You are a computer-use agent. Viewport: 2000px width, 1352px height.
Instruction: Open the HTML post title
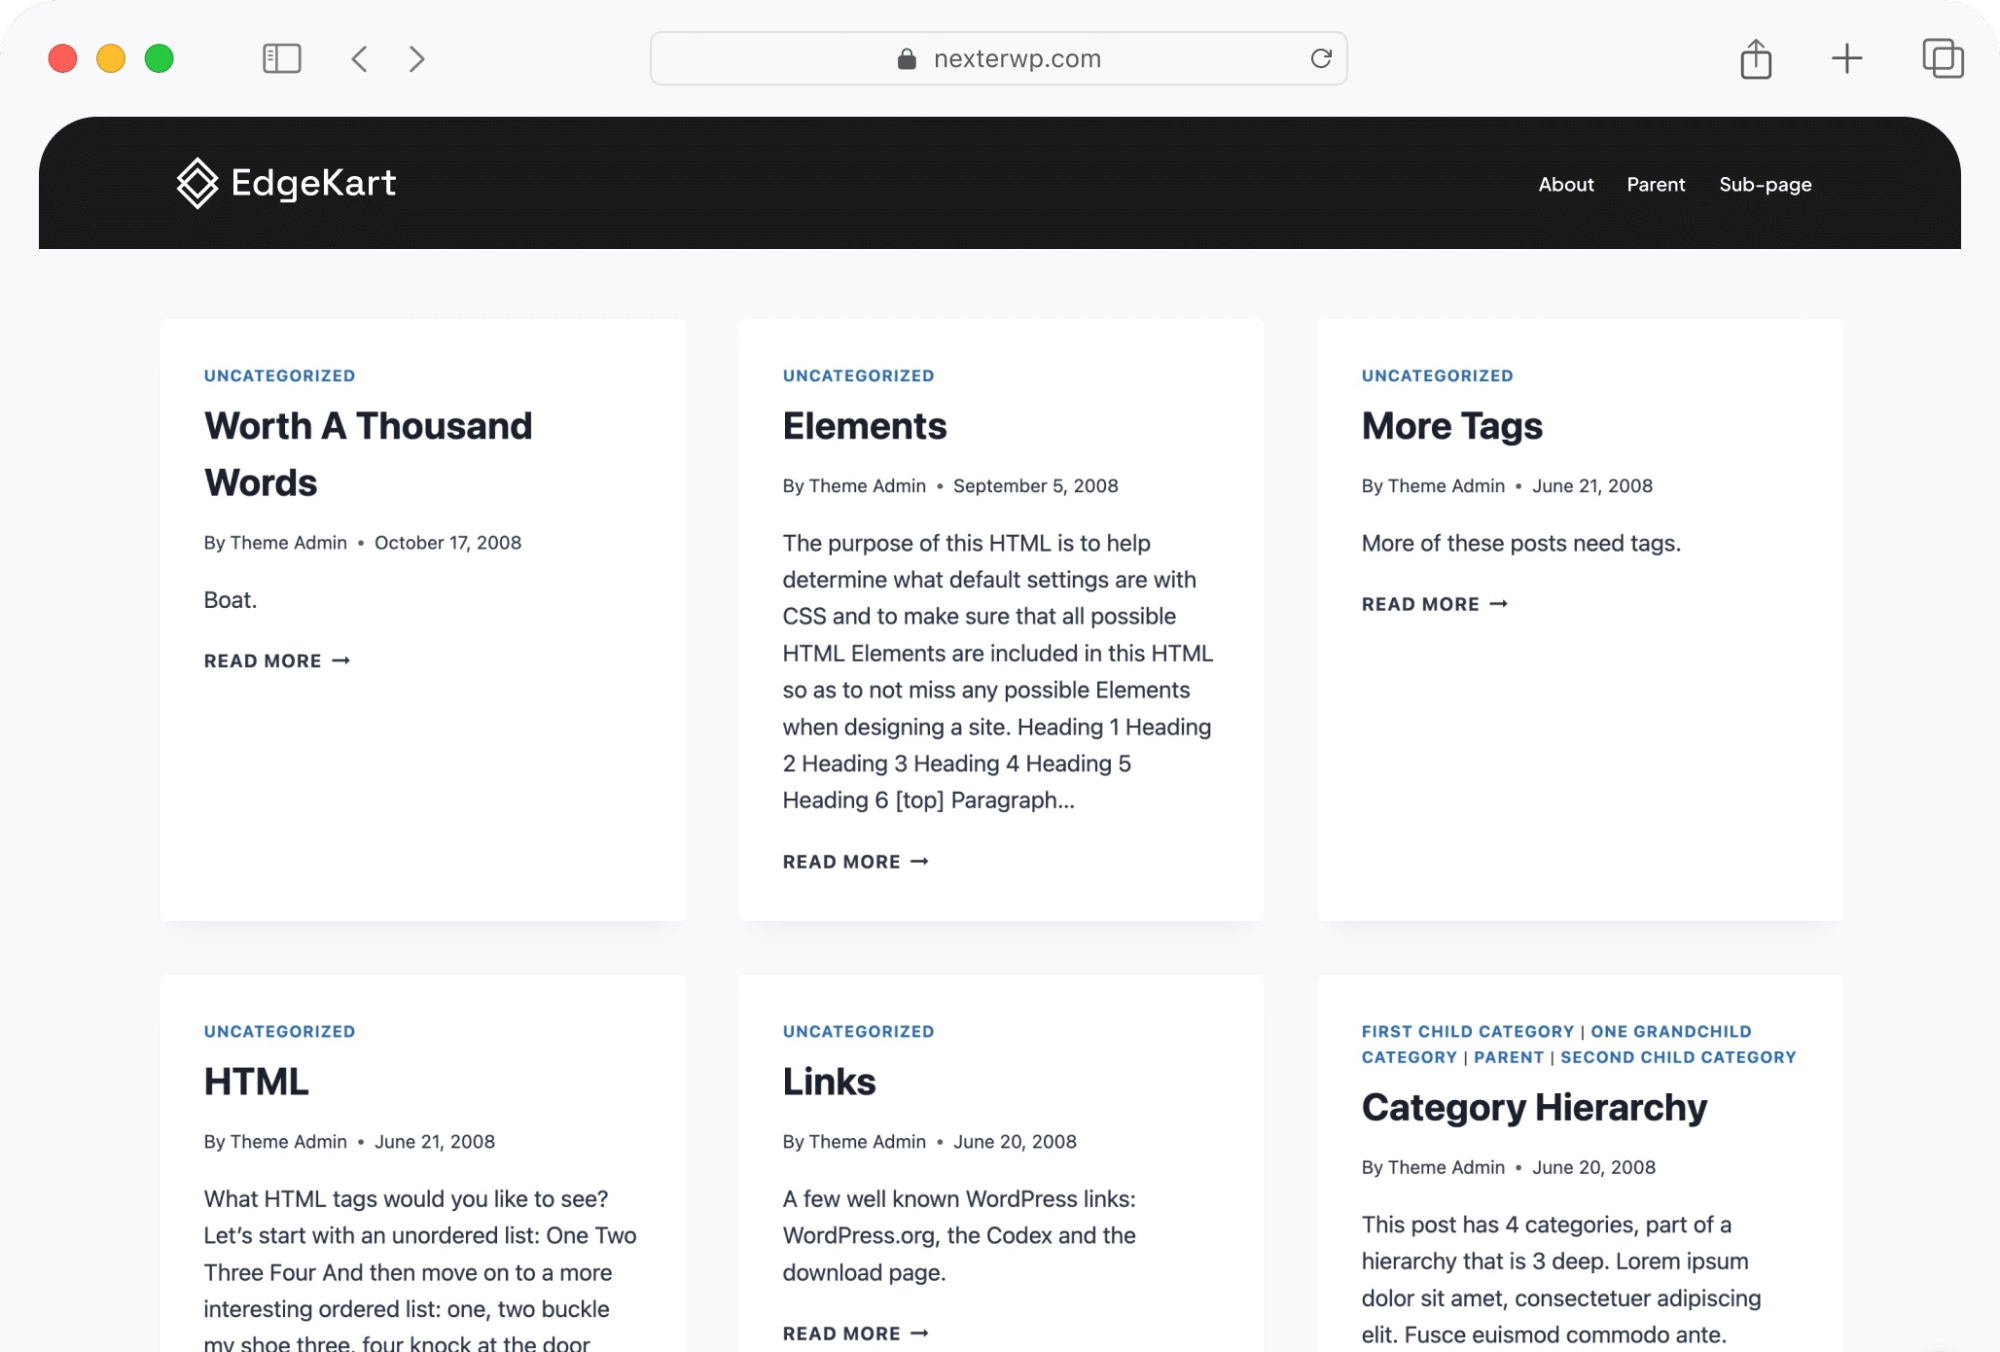tap(256, 1081)
